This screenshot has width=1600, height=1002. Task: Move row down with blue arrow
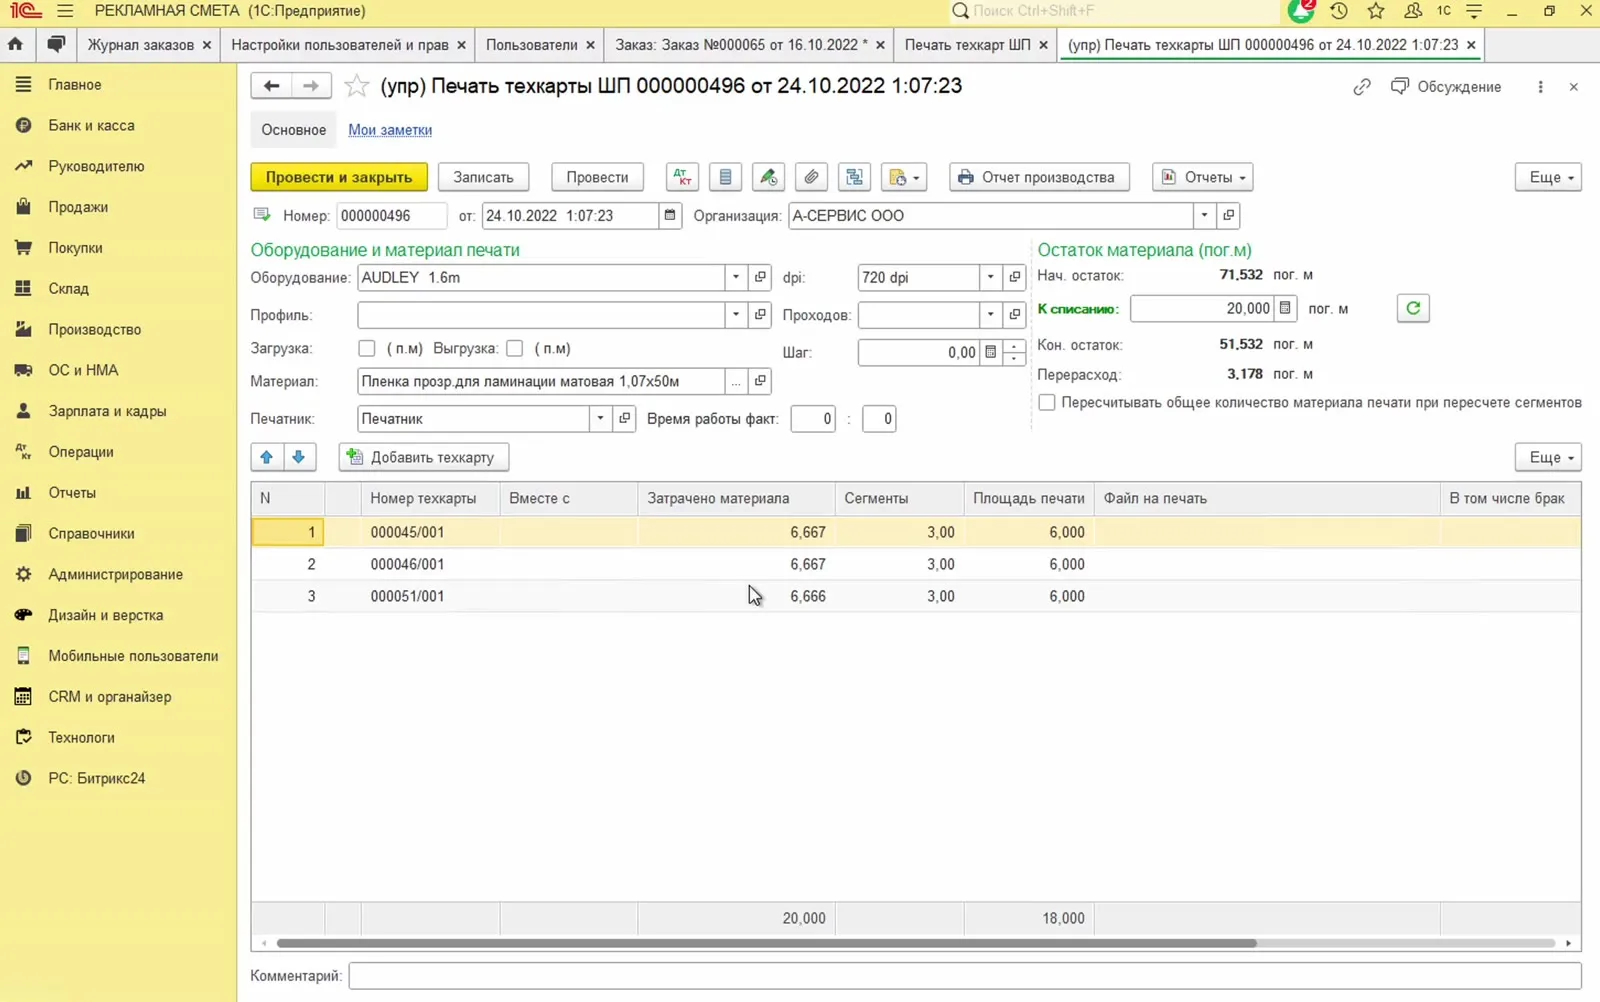coord(299,457)
